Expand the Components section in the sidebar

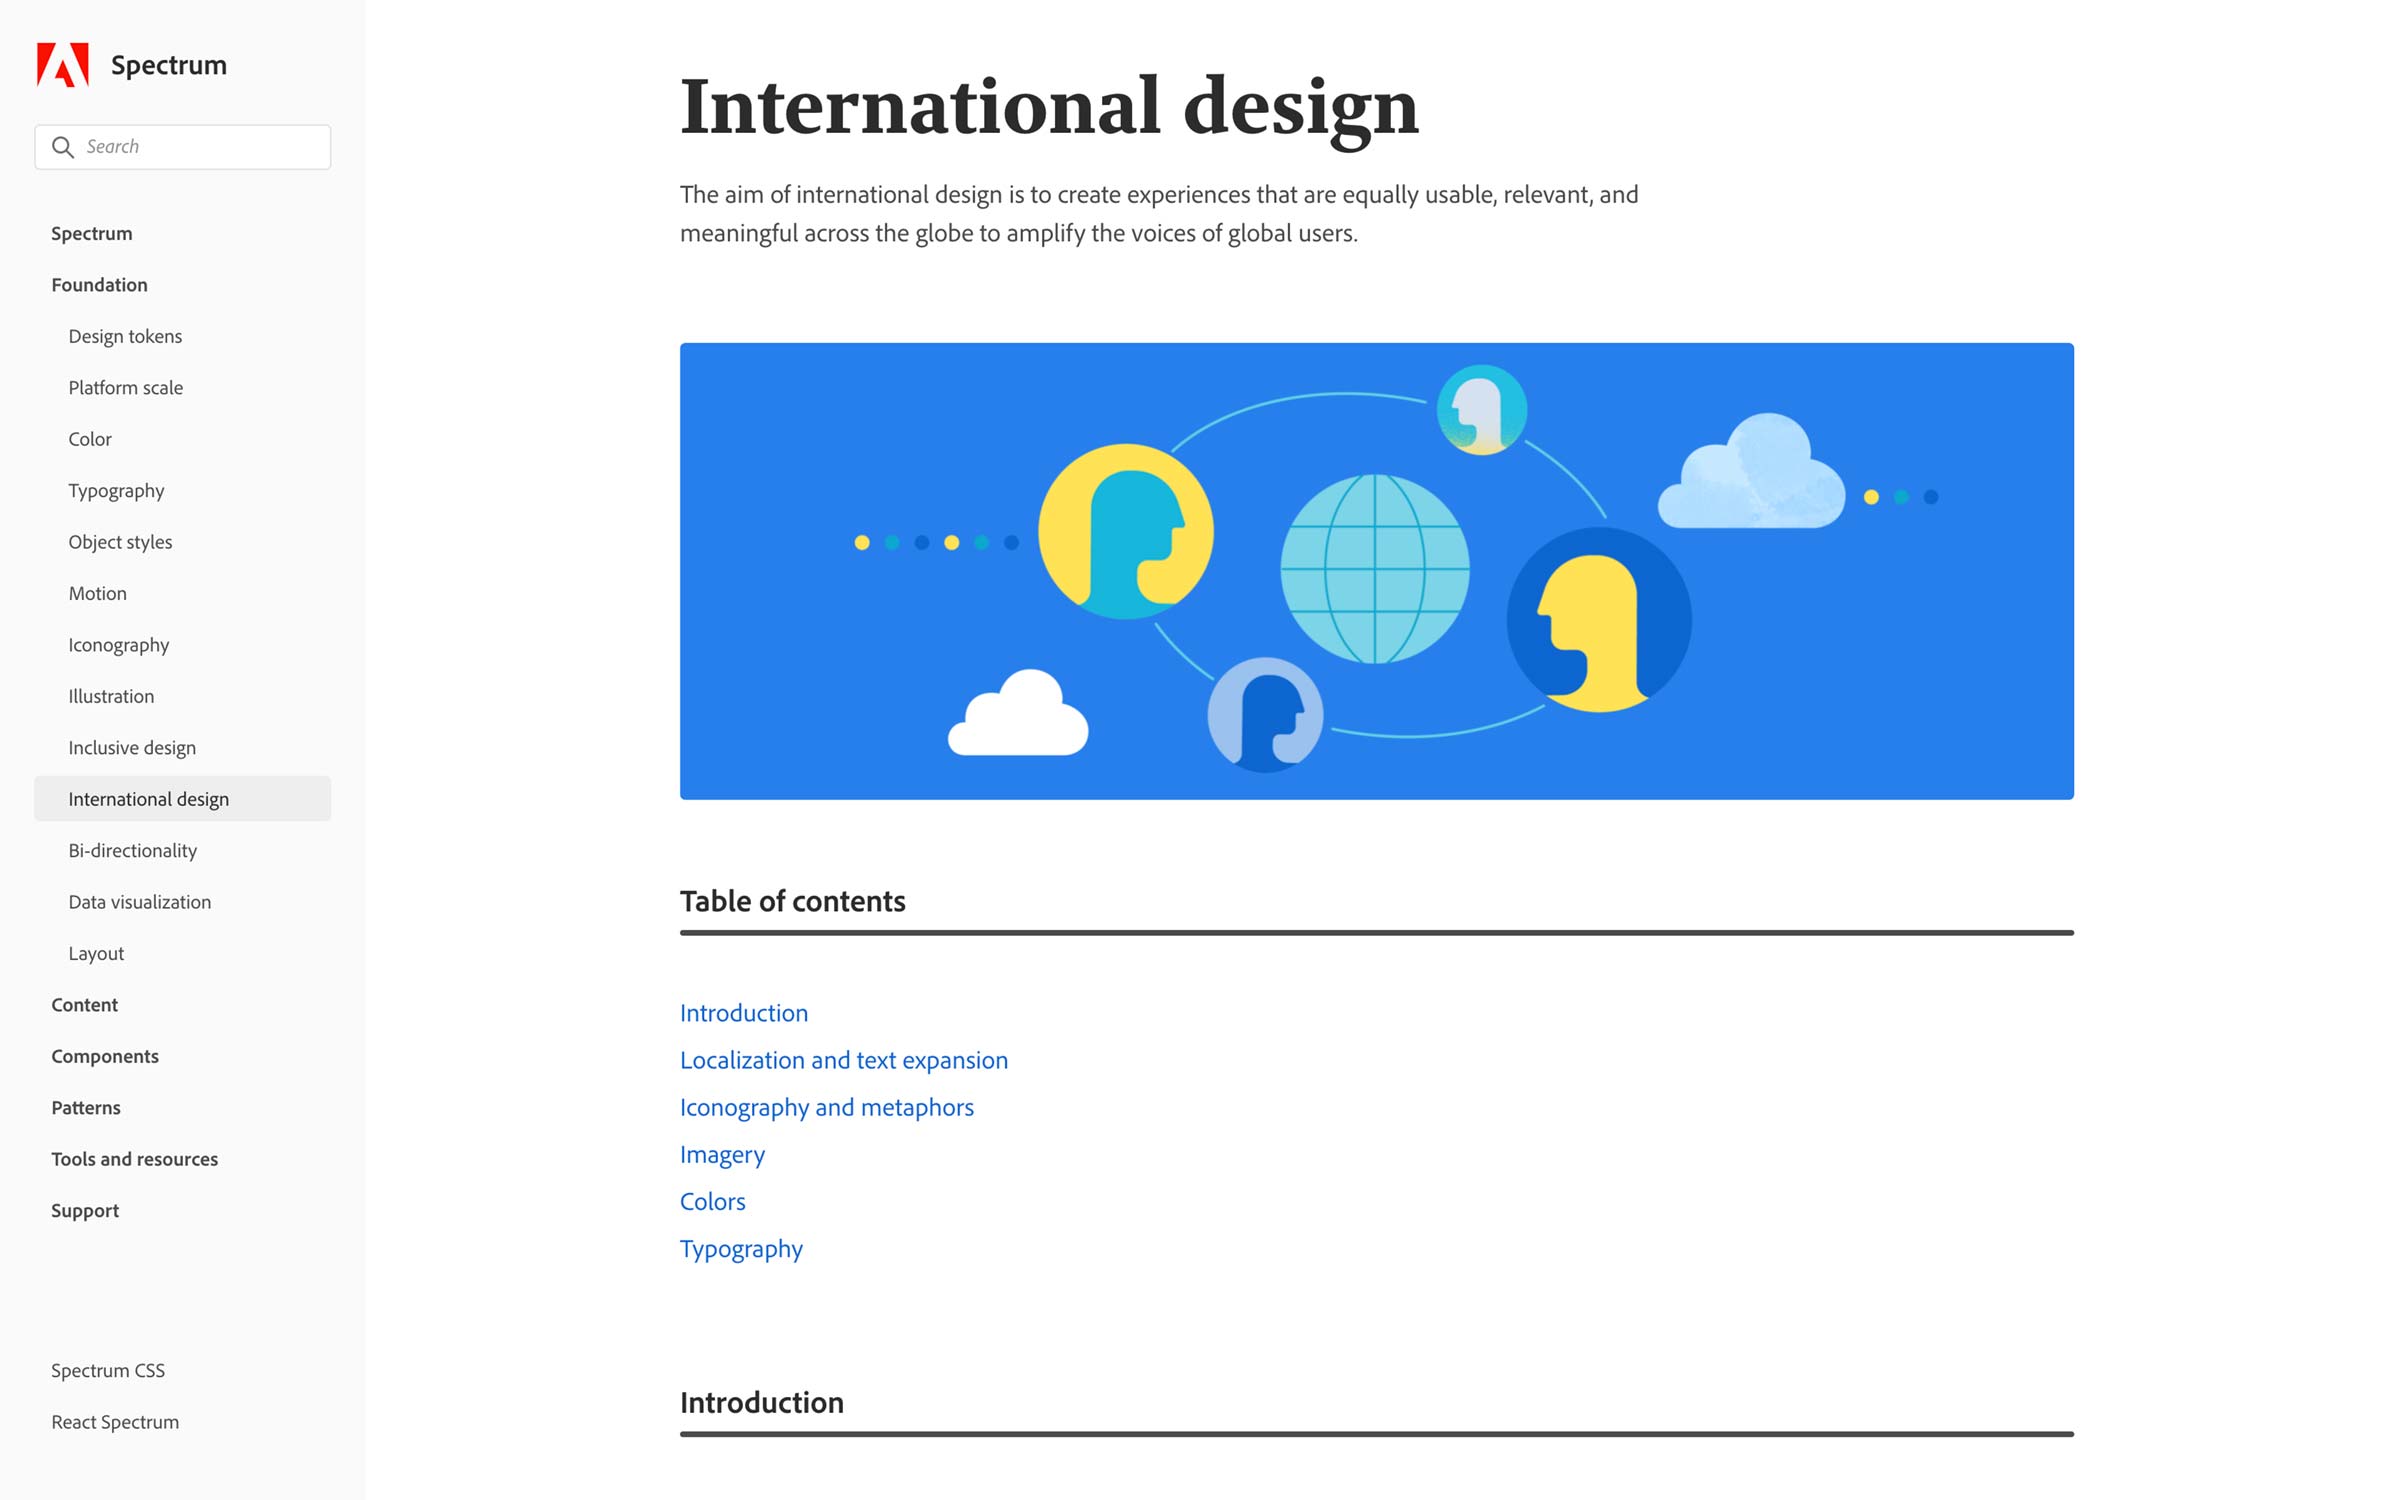(105, 1056)
